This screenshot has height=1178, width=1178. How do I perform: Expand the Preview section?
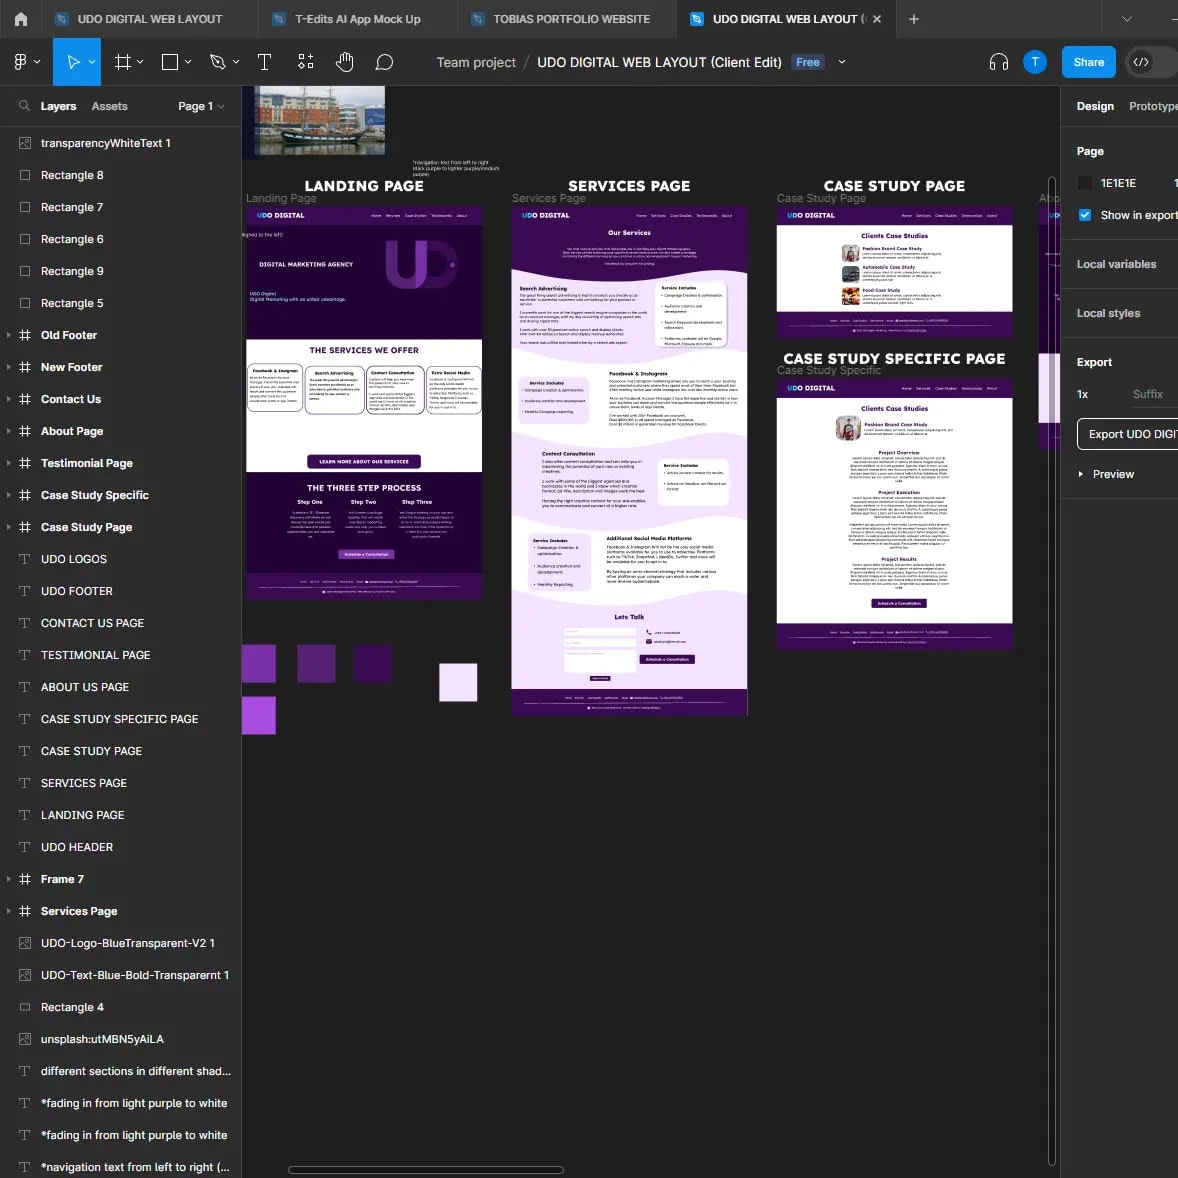[1080, 474]
